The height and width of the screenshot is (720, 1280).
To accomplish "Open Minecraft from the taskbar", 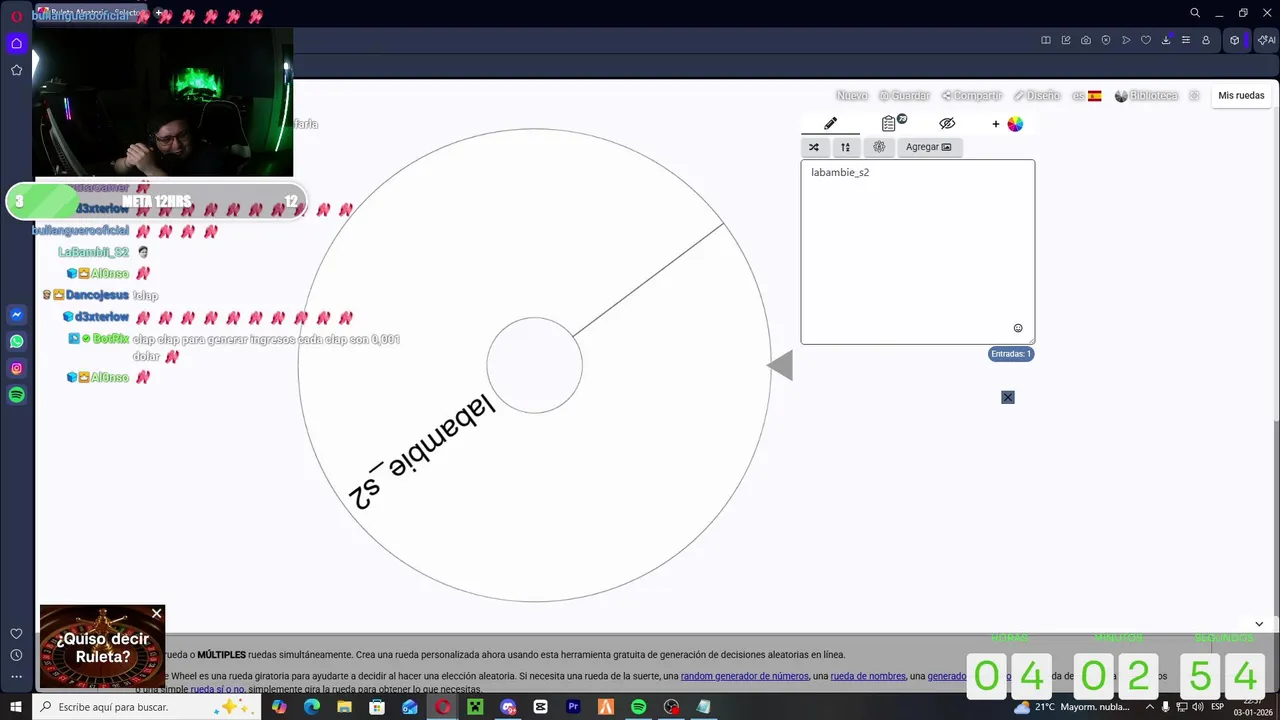I will pyautogui.click(x=475, y=707).
